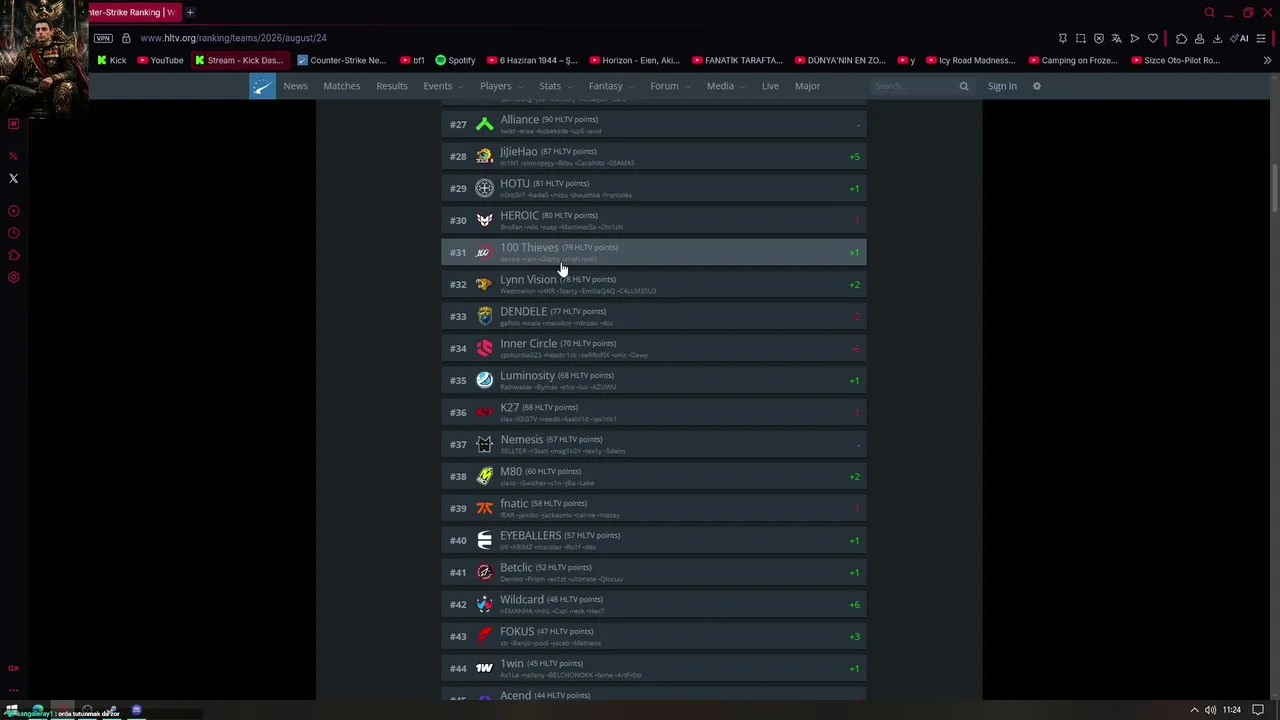1280x720 pixels.
Task: Open the Stream - Kick Dashboard bookmark
Action: 240,60
